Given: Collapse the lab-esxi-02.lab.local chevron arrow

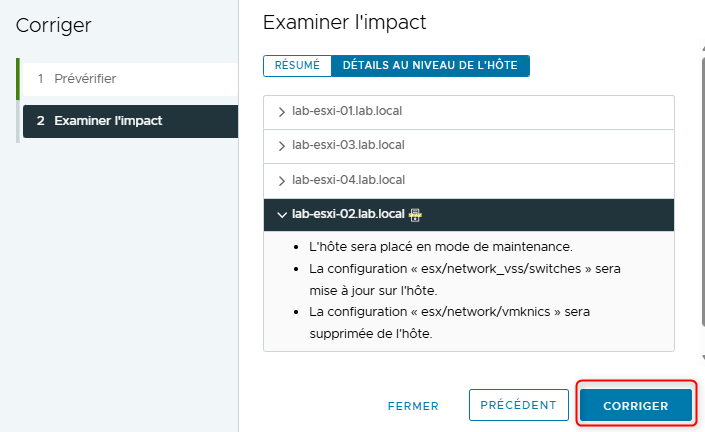Looking at the screenshot, I should tap(281, 214).
